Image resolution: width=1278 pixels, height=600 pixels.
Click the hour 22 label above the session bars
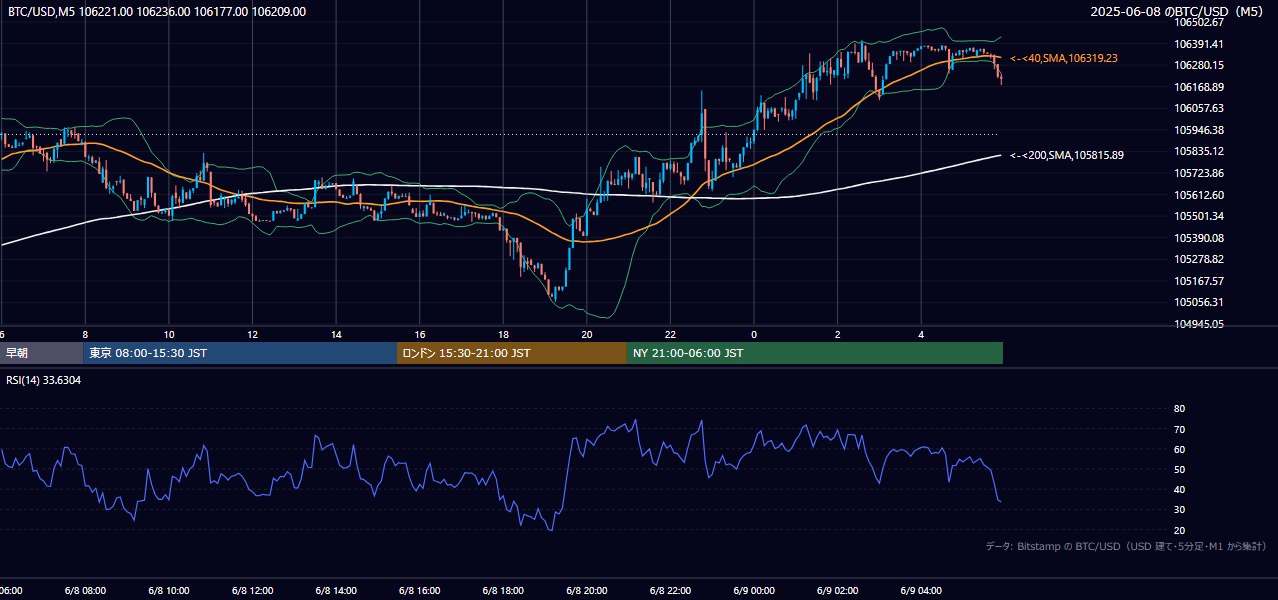(670, 334)
